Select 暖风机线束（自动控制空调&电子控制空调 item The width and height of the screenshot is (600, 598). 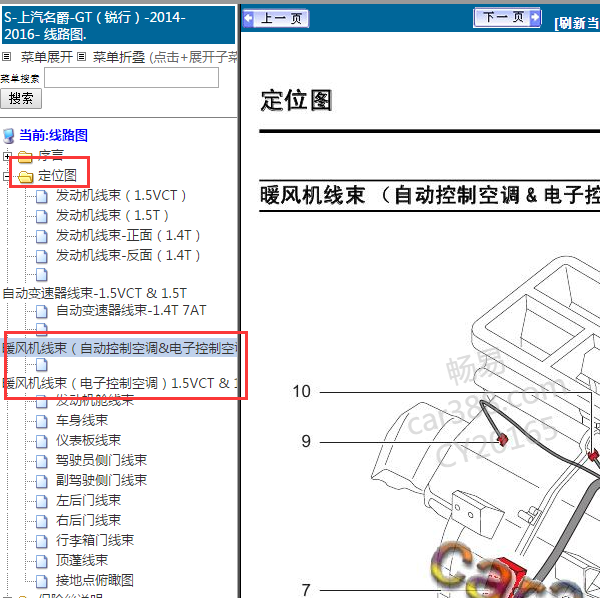[x=120, y=348]
